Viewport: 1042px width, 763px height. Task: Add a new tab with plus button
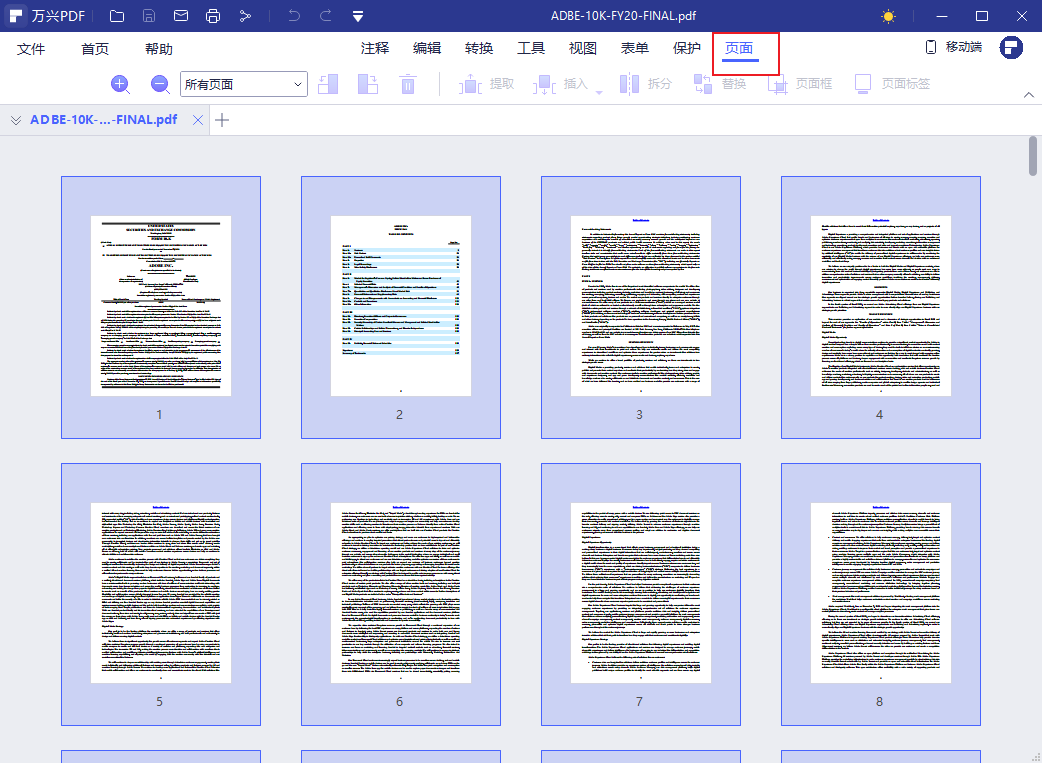point(223,120)
